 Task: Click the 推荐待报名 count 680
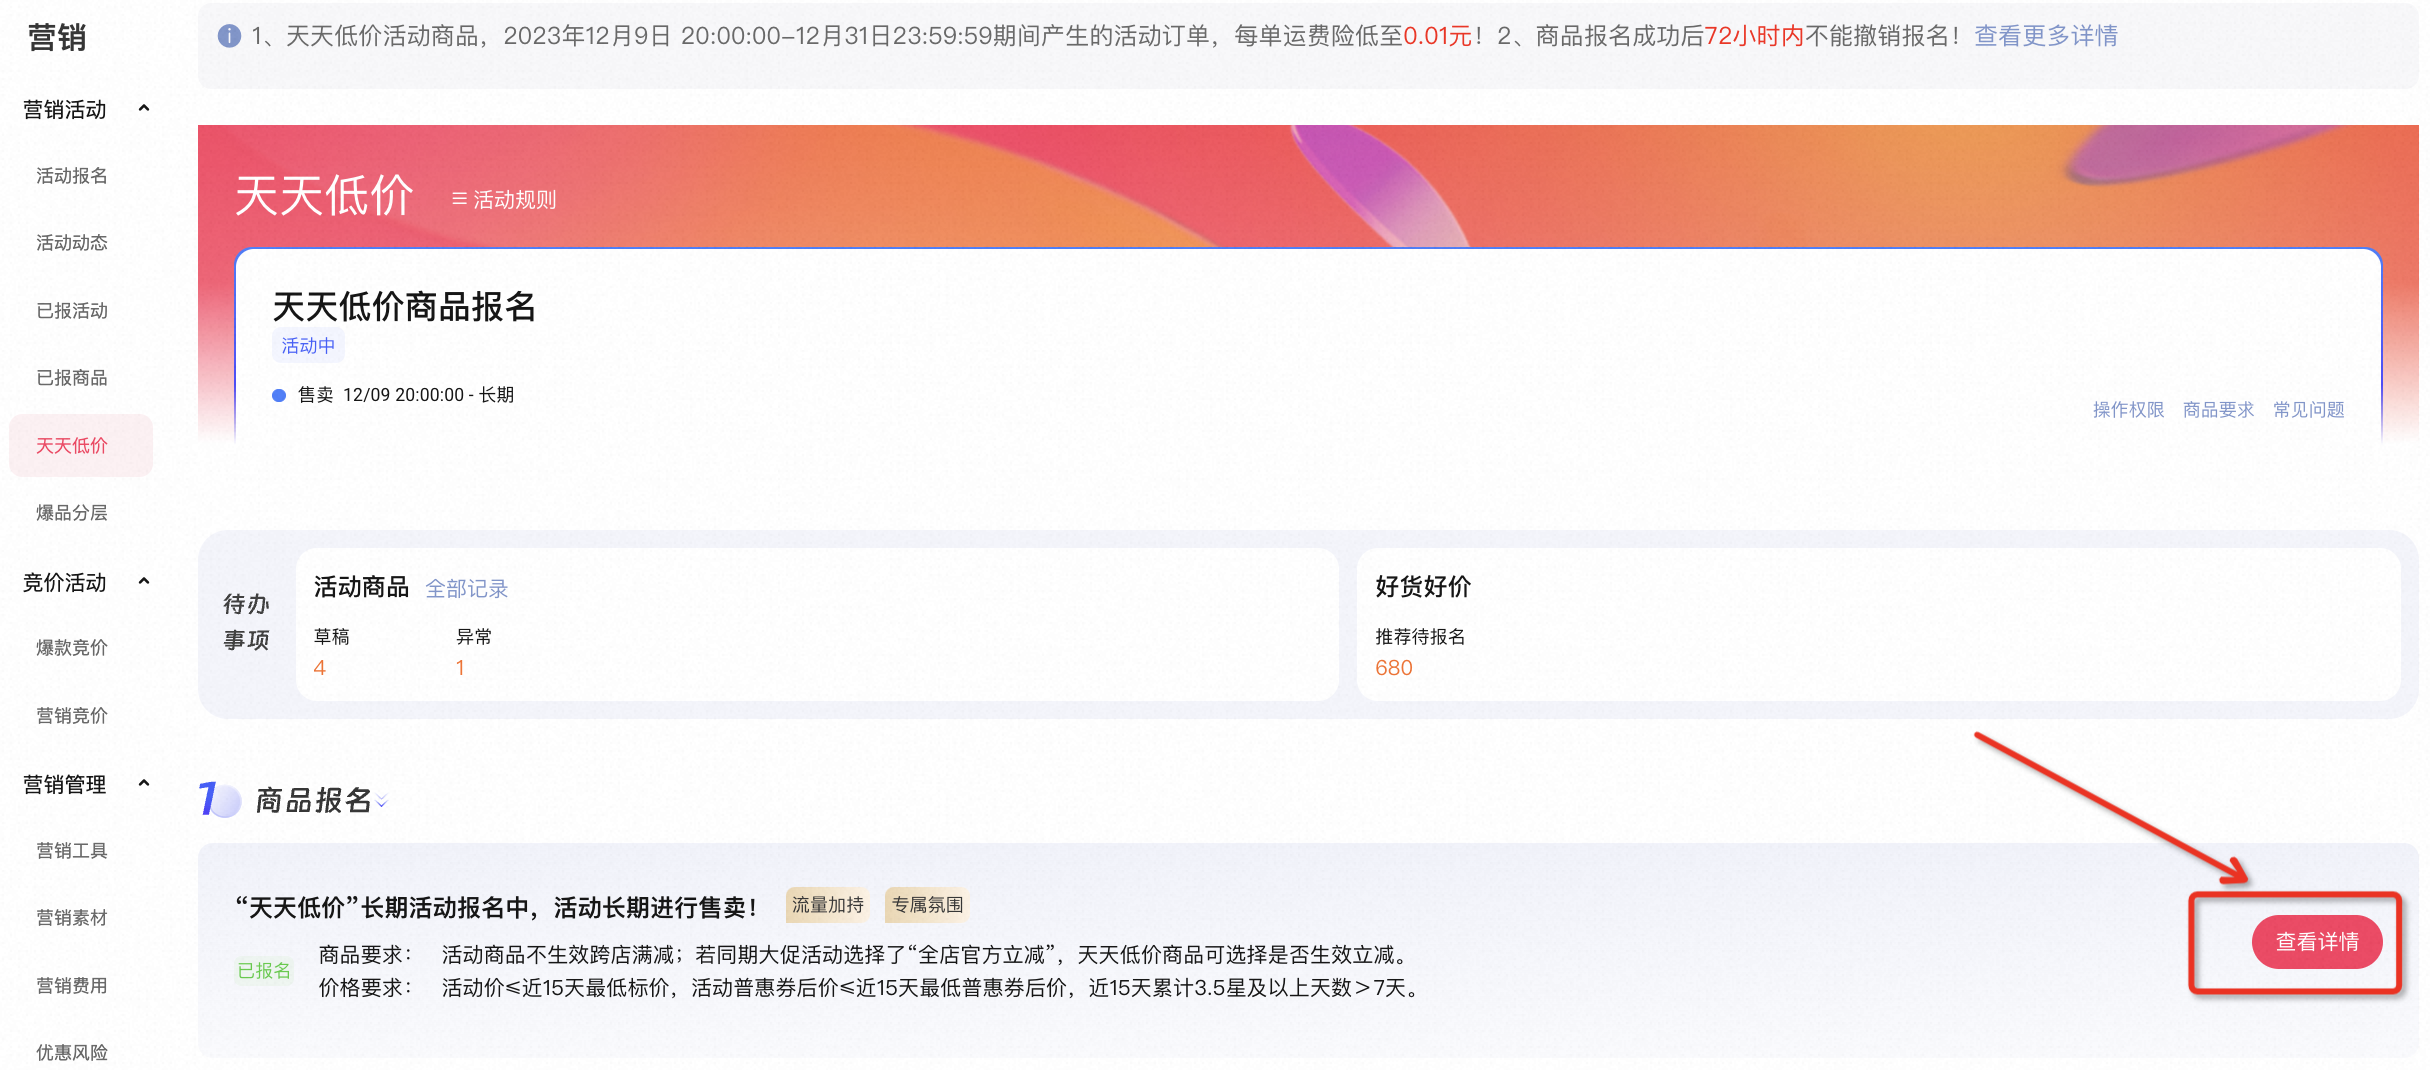point(1394,668)
